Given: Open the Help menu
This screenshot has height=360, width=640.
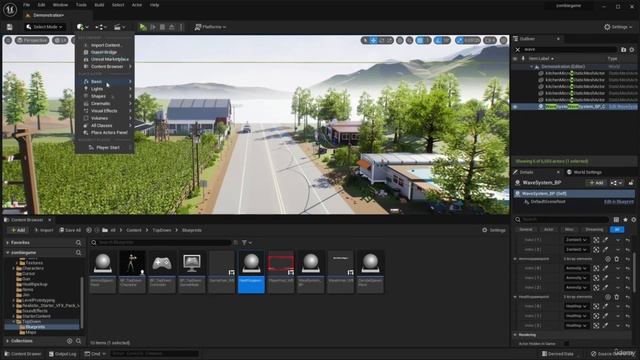Looking at the screenshot, I should tap(154, 5).
